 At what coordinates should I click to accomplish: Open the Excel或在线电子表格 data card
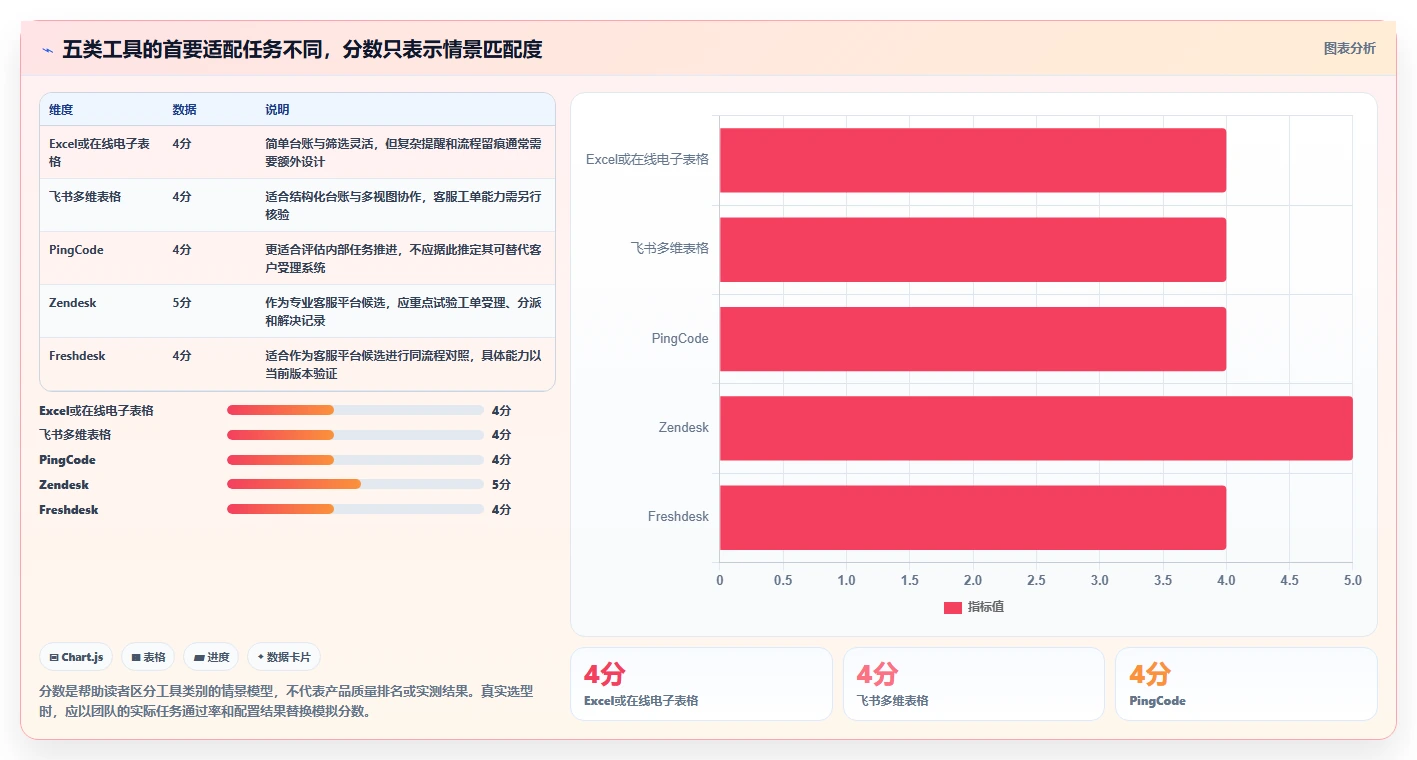tap(701, 684)
